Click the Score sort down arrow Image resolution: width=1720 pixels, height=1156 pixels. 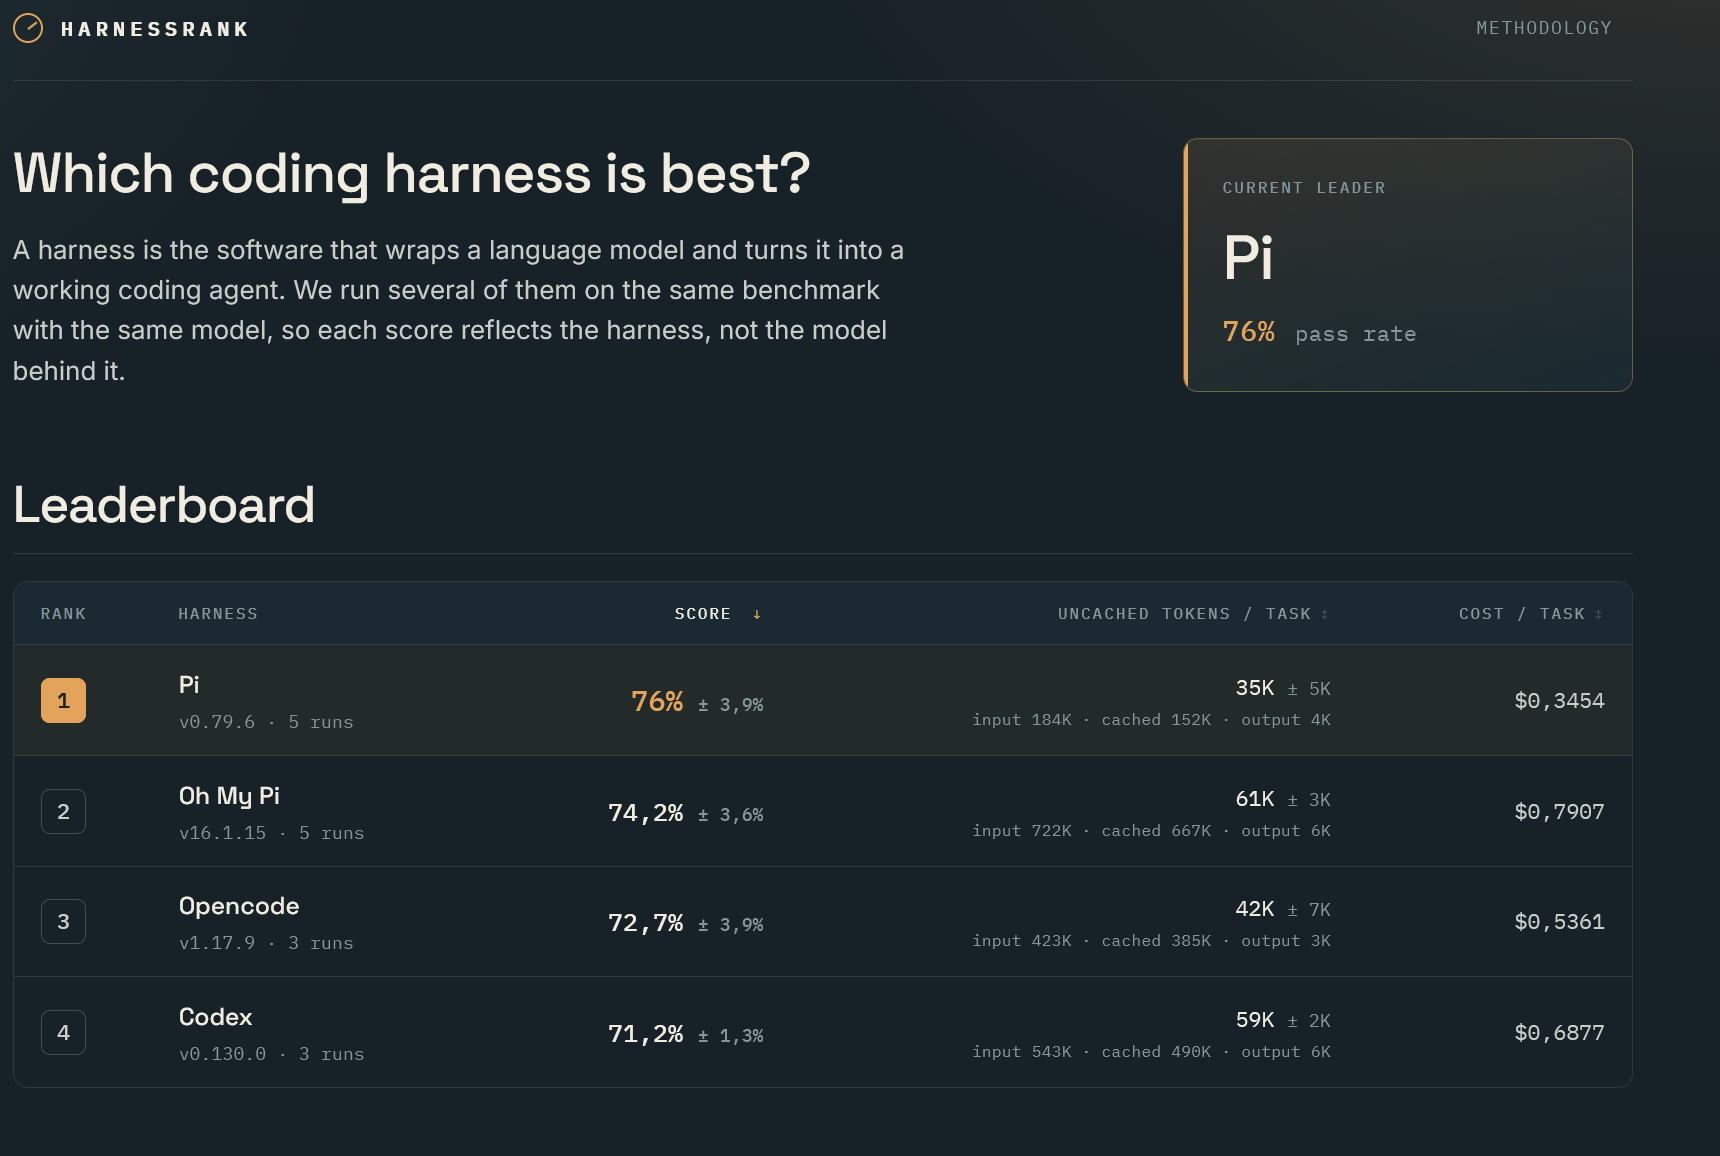click(x=757, y=614)
